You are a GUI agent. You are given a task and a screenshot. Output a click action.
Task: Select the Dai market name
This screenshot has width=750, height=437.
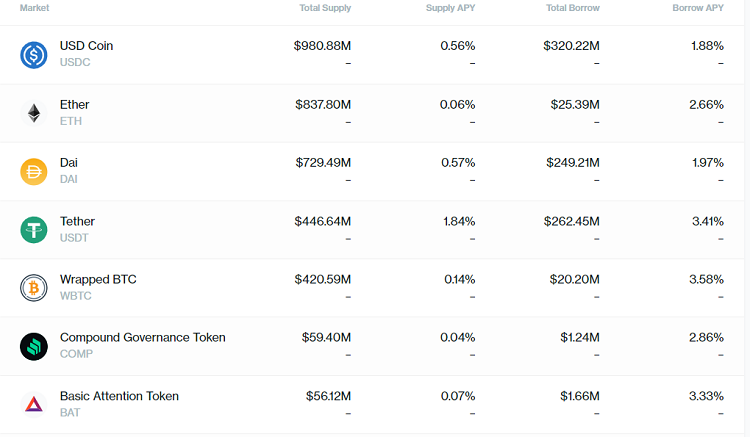[69, 162]
